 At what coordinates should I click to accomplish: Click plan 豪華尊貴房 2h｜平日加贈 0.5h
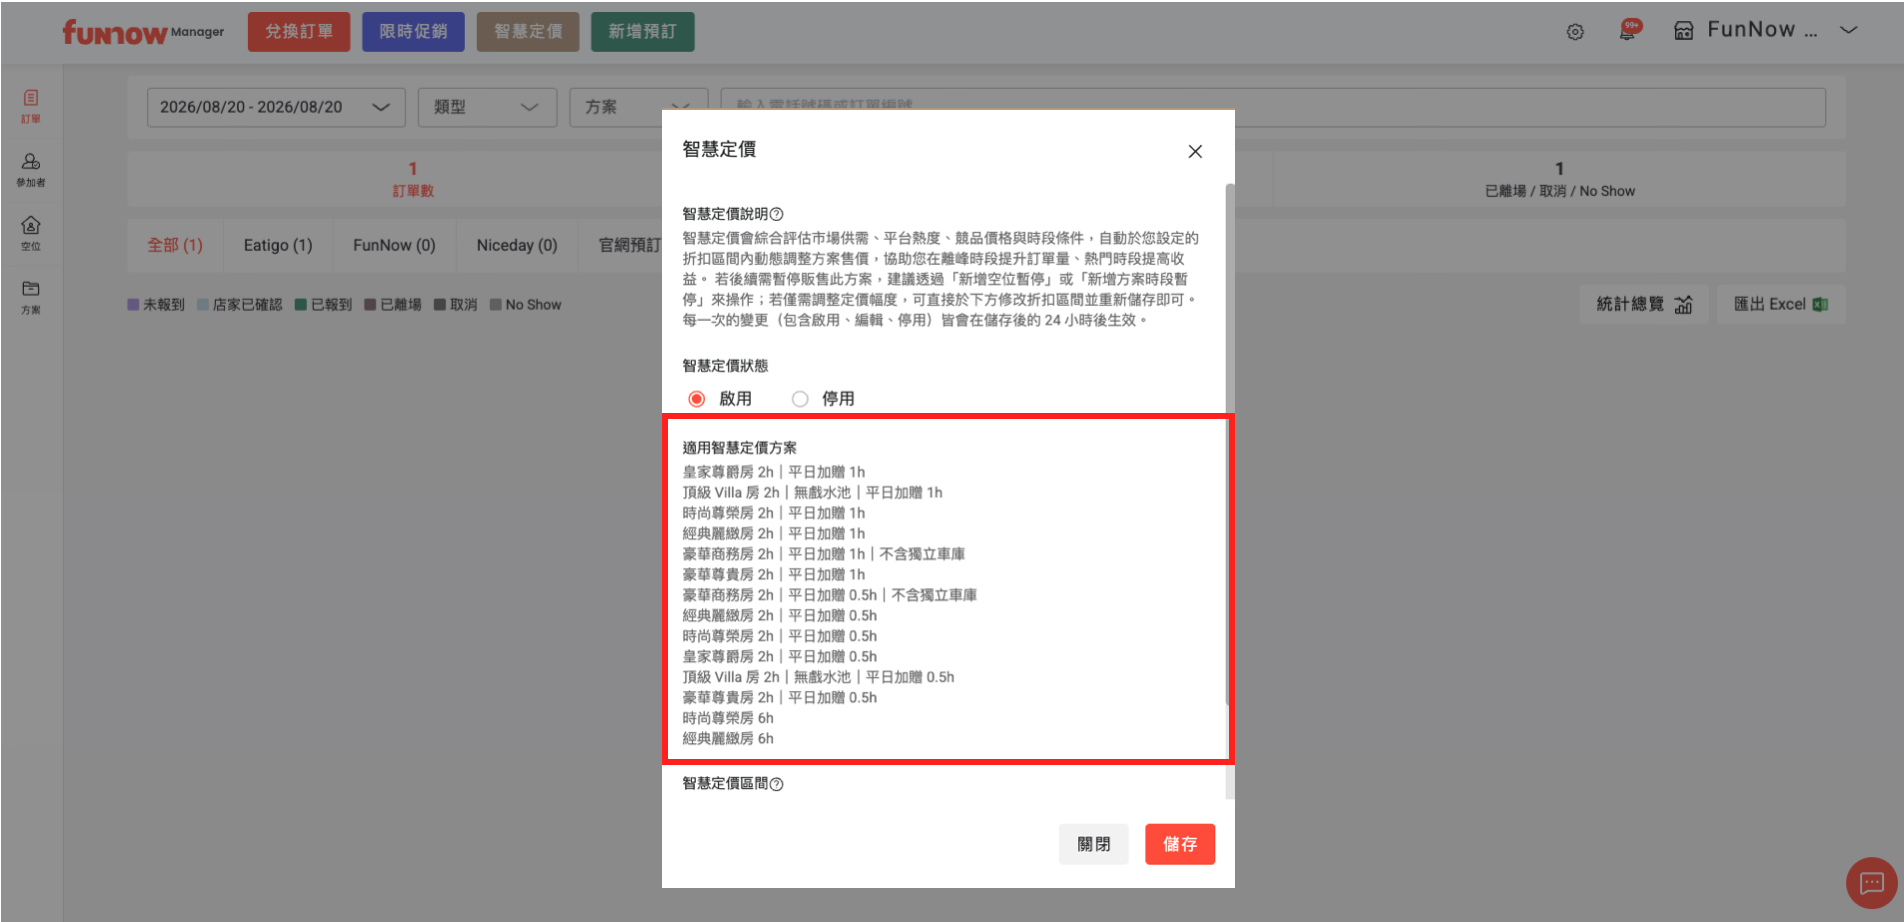tap(780, 698)
